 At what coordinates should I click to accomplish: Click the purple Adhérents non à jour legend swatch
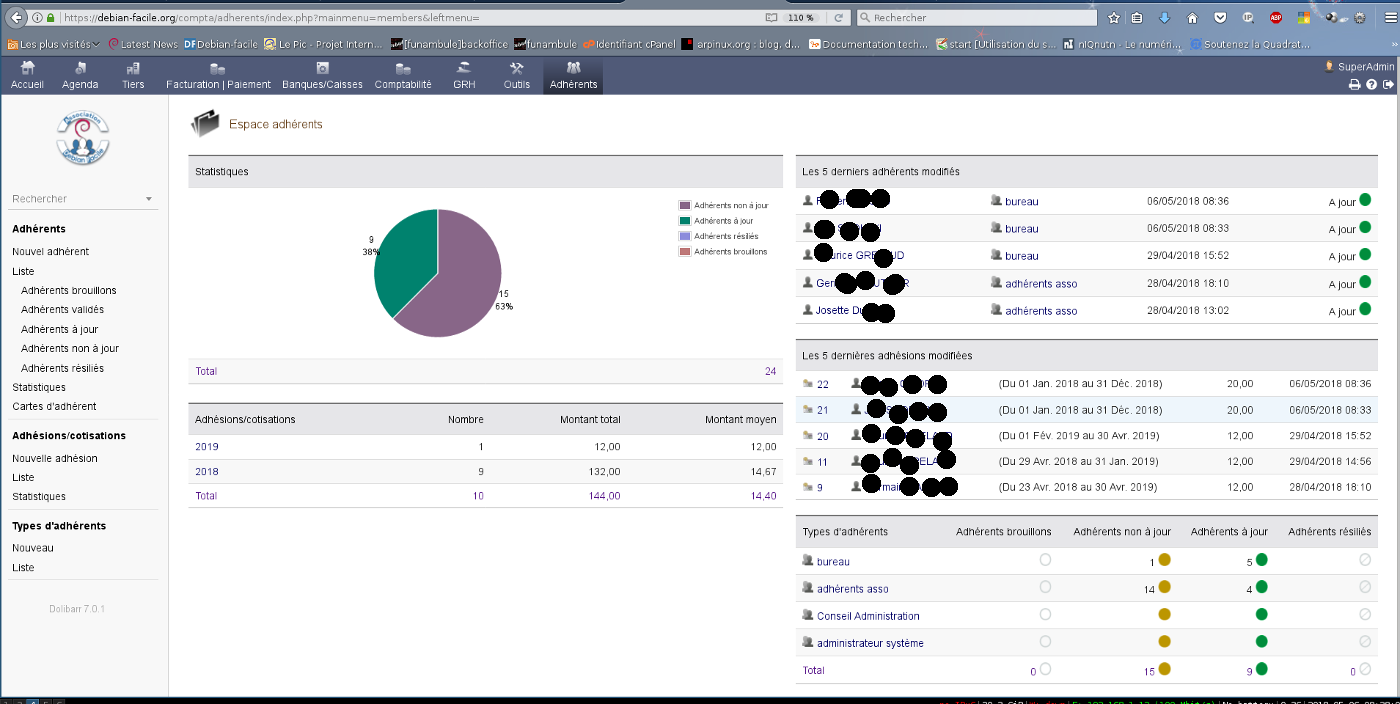coord(685,205)
